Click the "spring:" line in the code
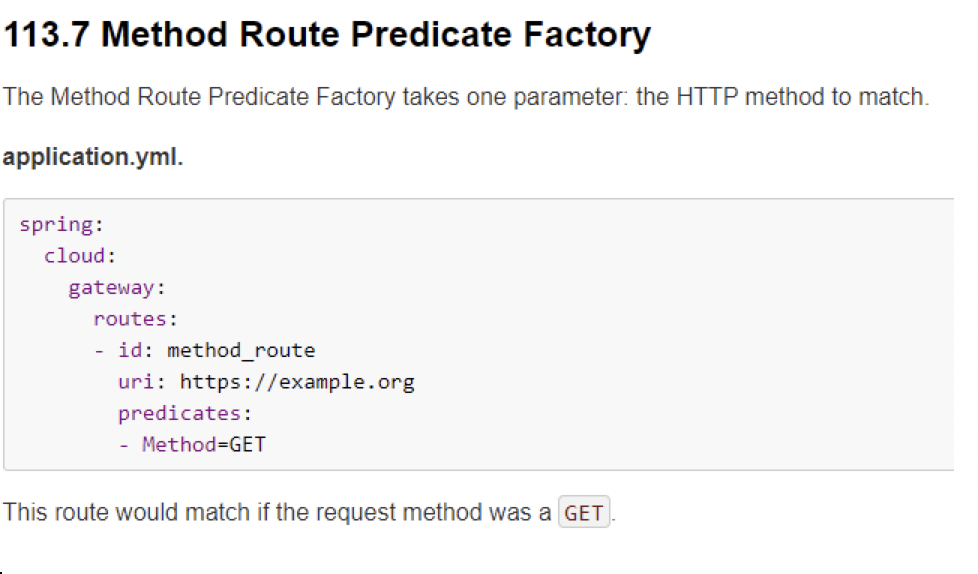Image resolution: width=978 pixels, height=574 pixels. 55,224
